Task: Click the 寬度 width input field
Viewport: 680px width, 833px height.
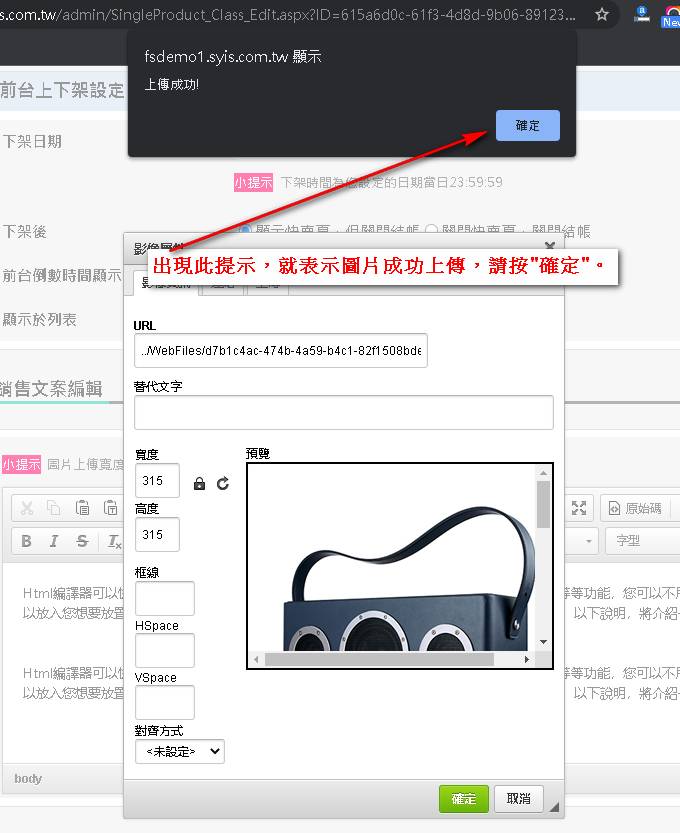Action: click(157, 481)
